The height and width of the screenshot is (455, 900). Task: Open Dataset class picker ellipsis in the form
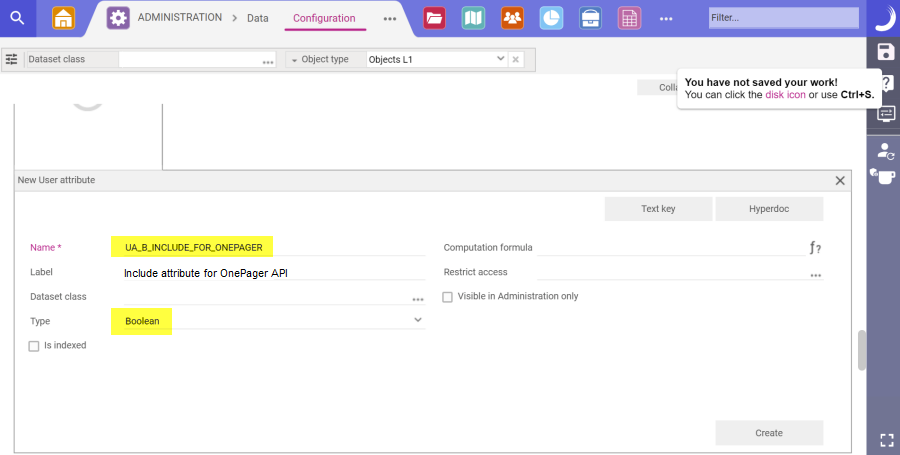pyautogui.click(x=418, y=300)
